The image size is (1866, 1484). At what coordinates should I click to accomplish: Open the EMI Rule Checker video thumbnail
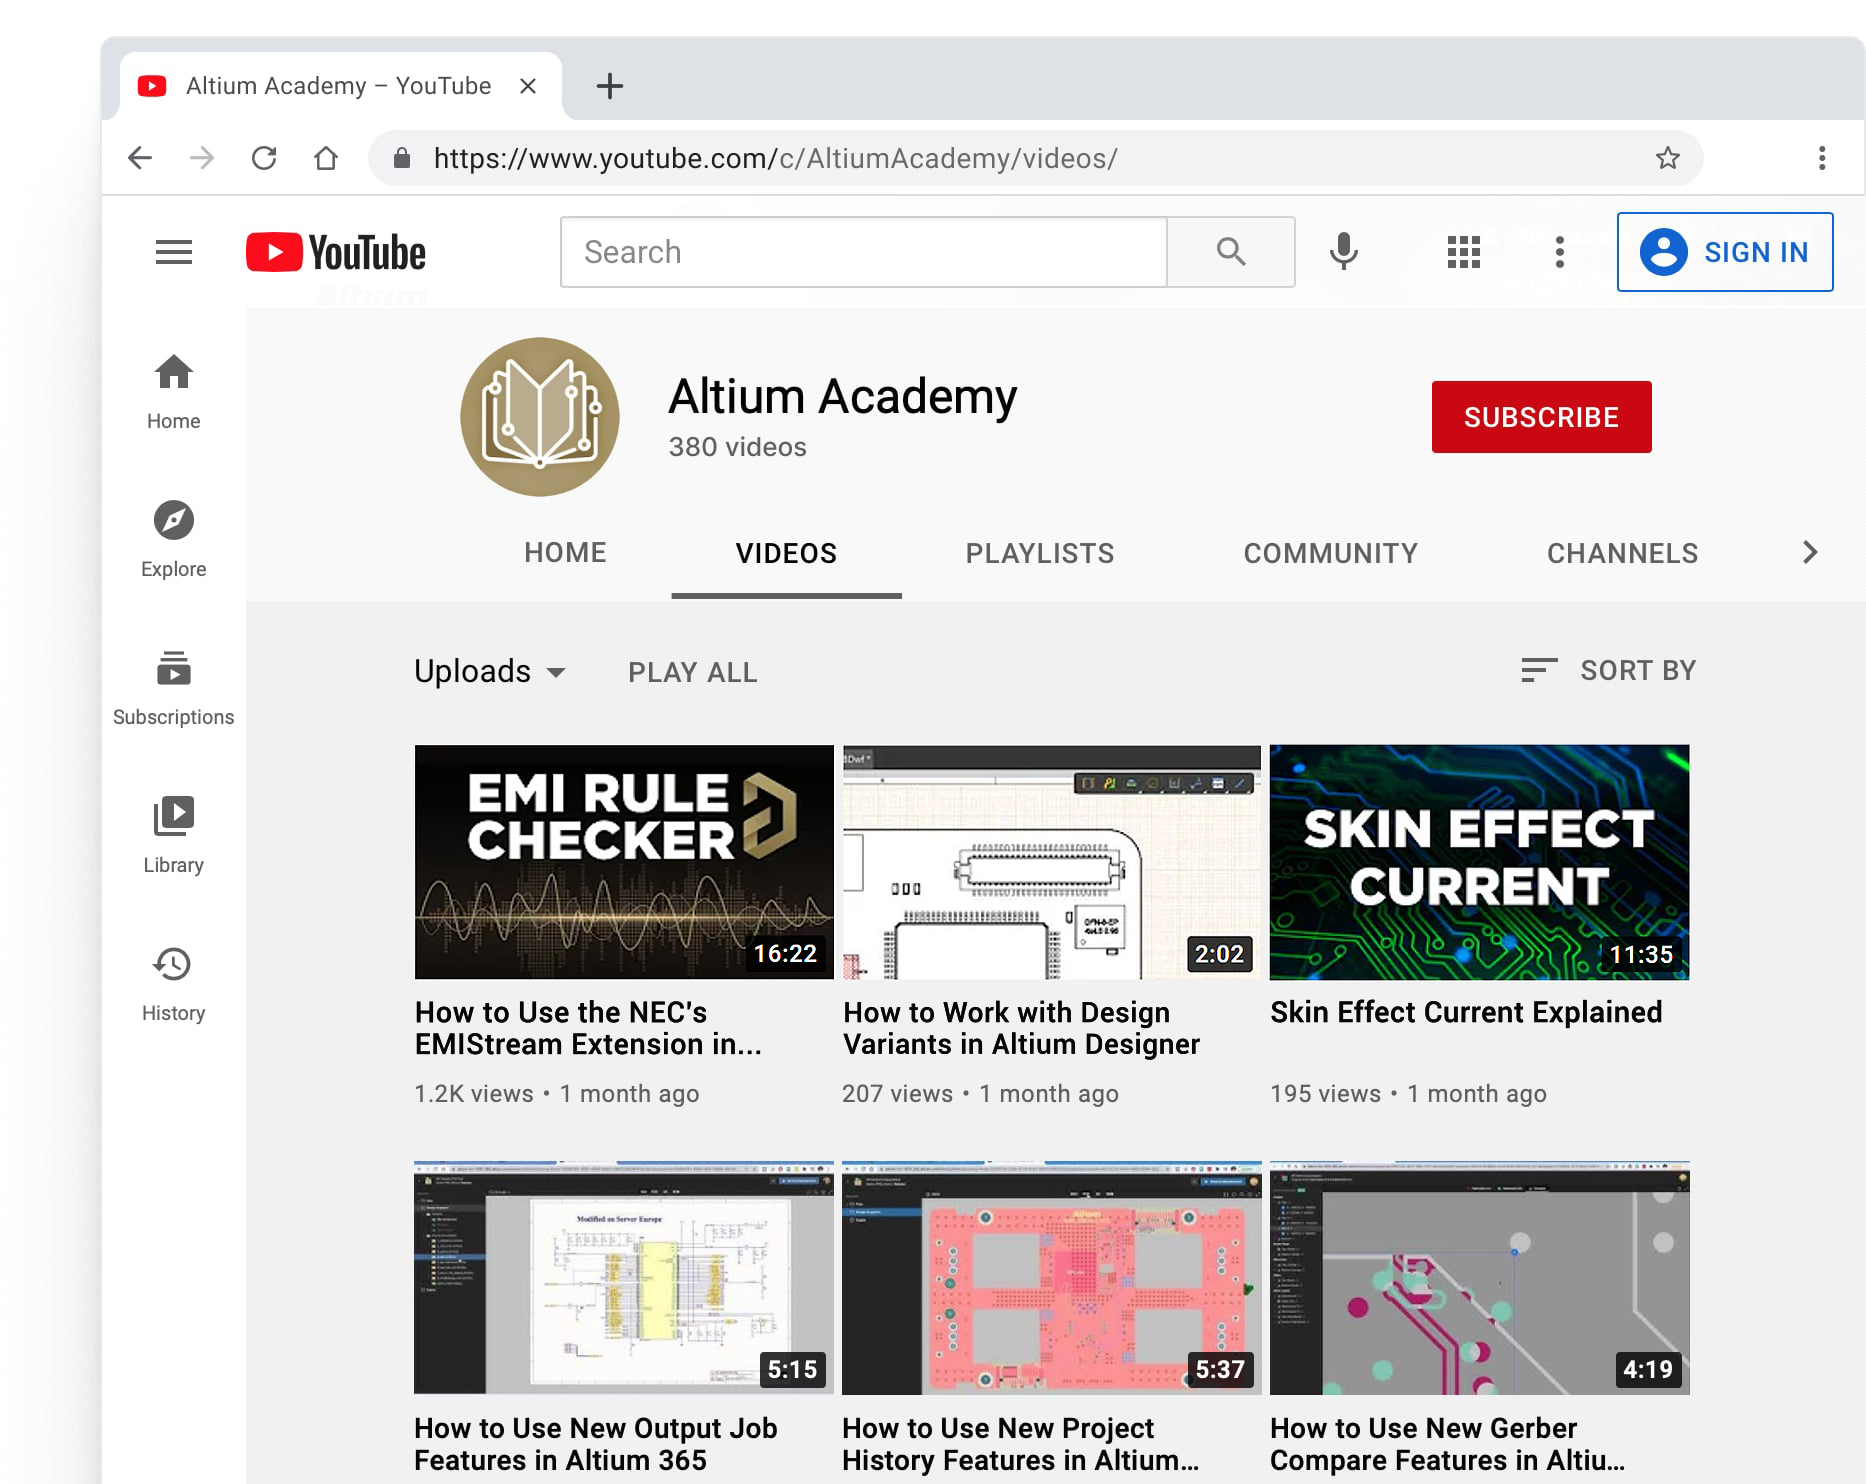point(624,862)
